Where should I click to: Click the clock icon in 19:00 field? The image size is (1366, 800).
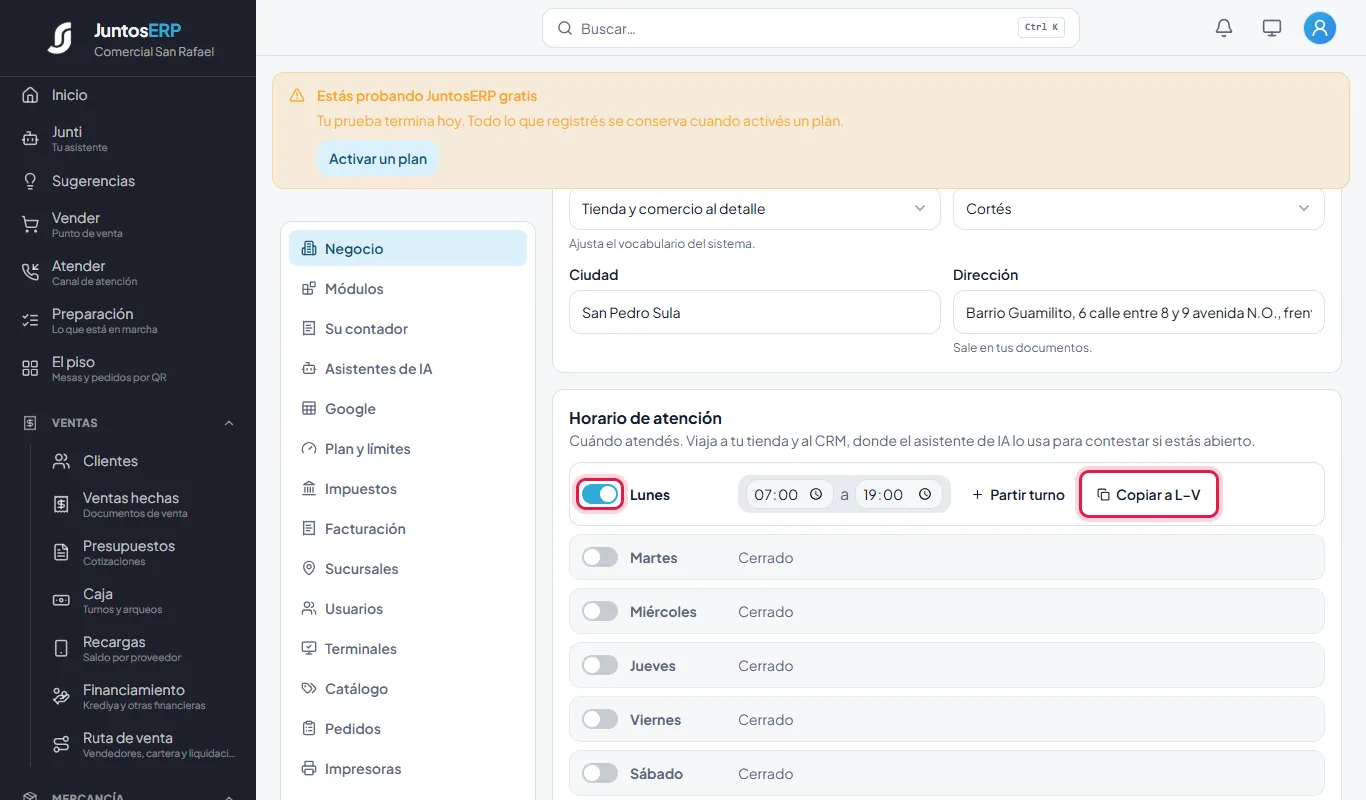pyautogui.click(x=925, y=494)
